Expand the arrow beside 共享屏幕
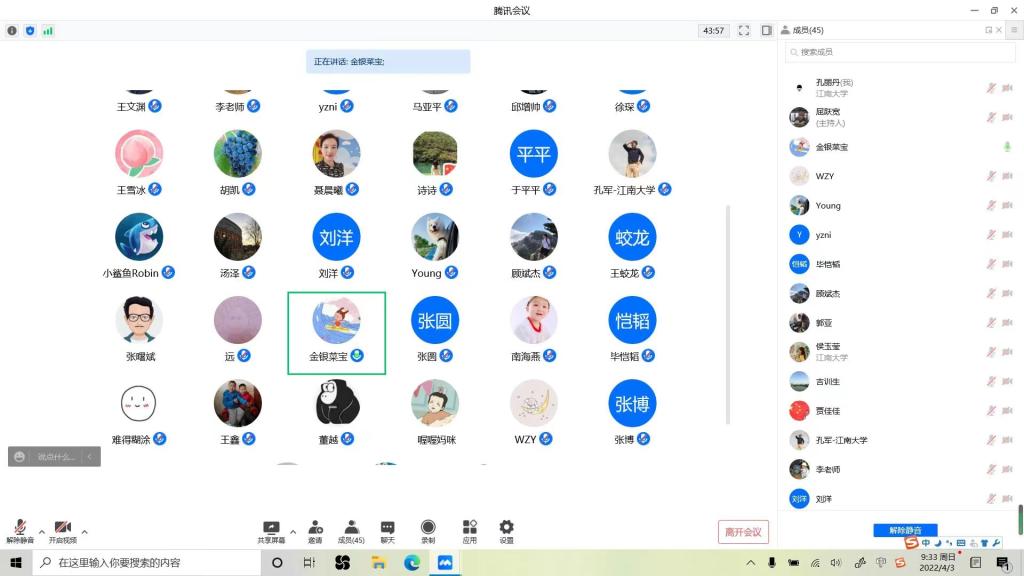Viewport: 1024px width, 576px height. click(x=293, y=531)
